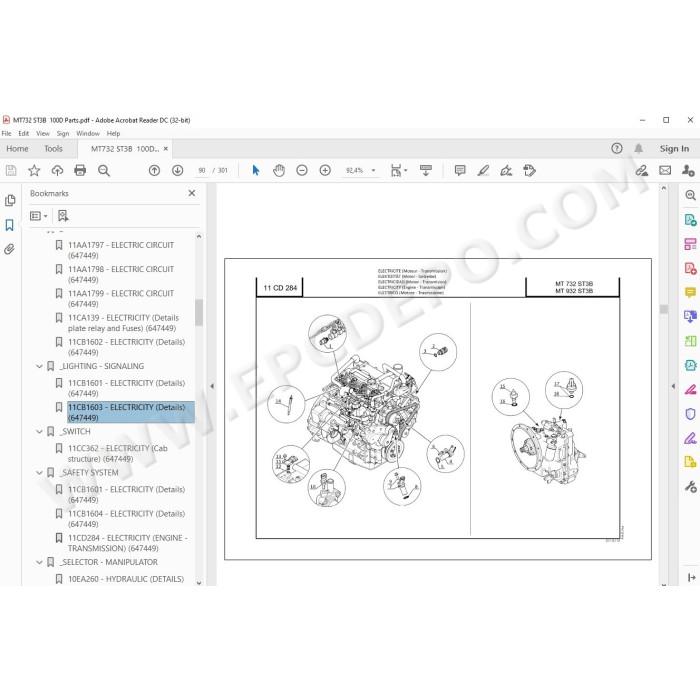Screen dimensions: 700x700
Task: Zoom out with minus icon
Action: (302, 170)
